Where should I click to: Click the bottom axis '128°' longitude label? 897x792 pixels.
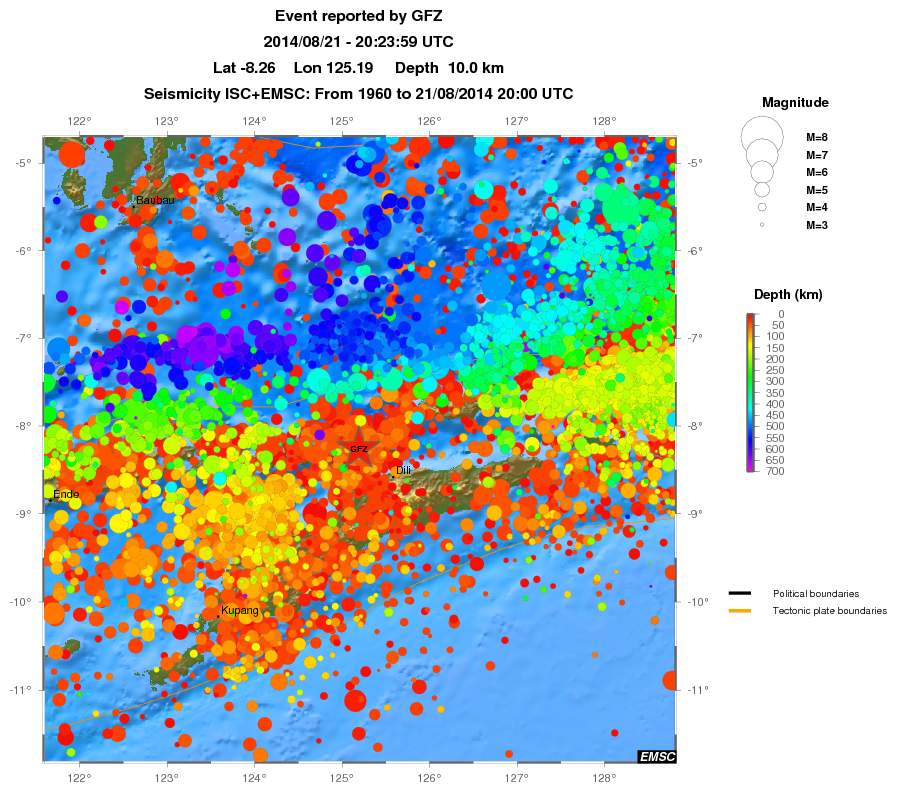(x=604, y=778)
